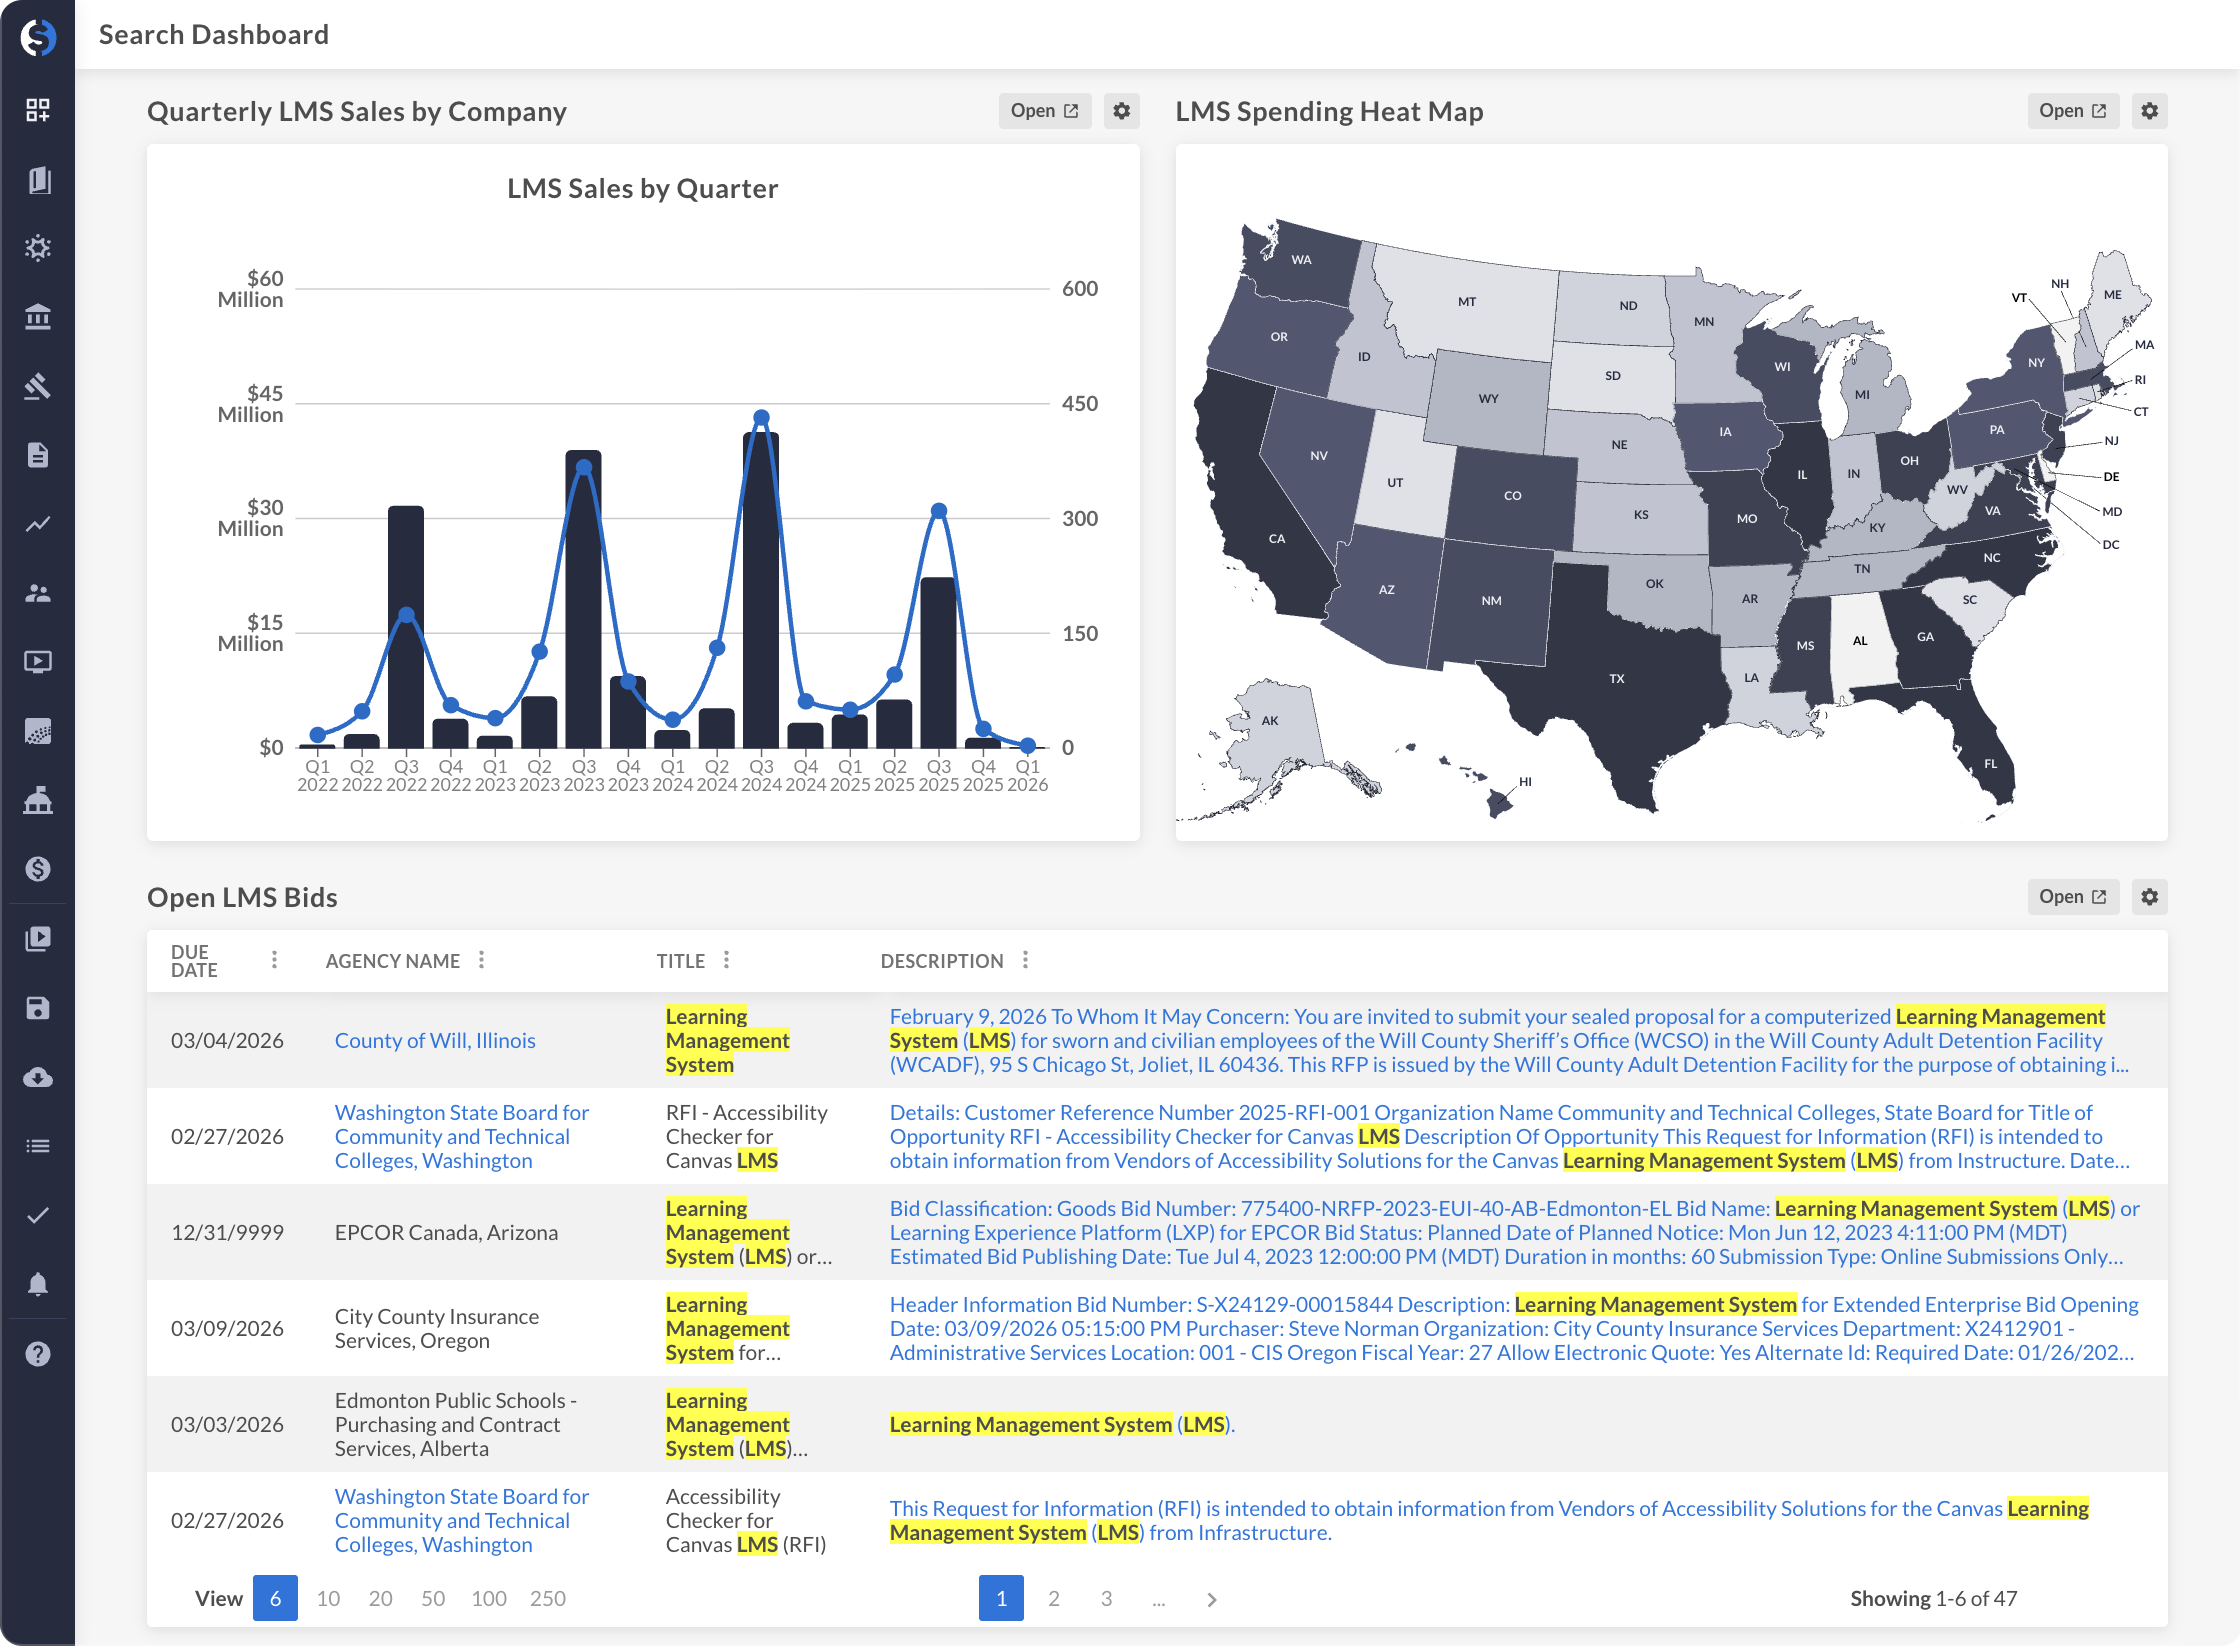
Task: Open the help question mark icon
Action: point(38,1354)
